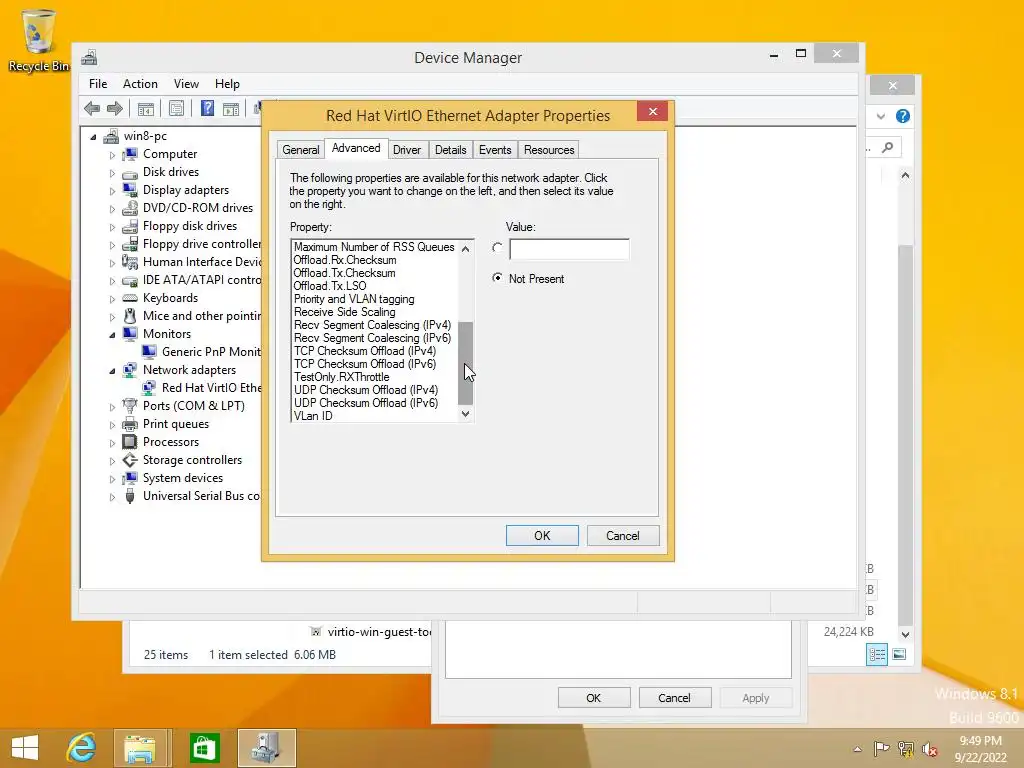Collapse the Network adapters node
Viewport: 1024px width, 768px height.
click(x=112, y=370)
